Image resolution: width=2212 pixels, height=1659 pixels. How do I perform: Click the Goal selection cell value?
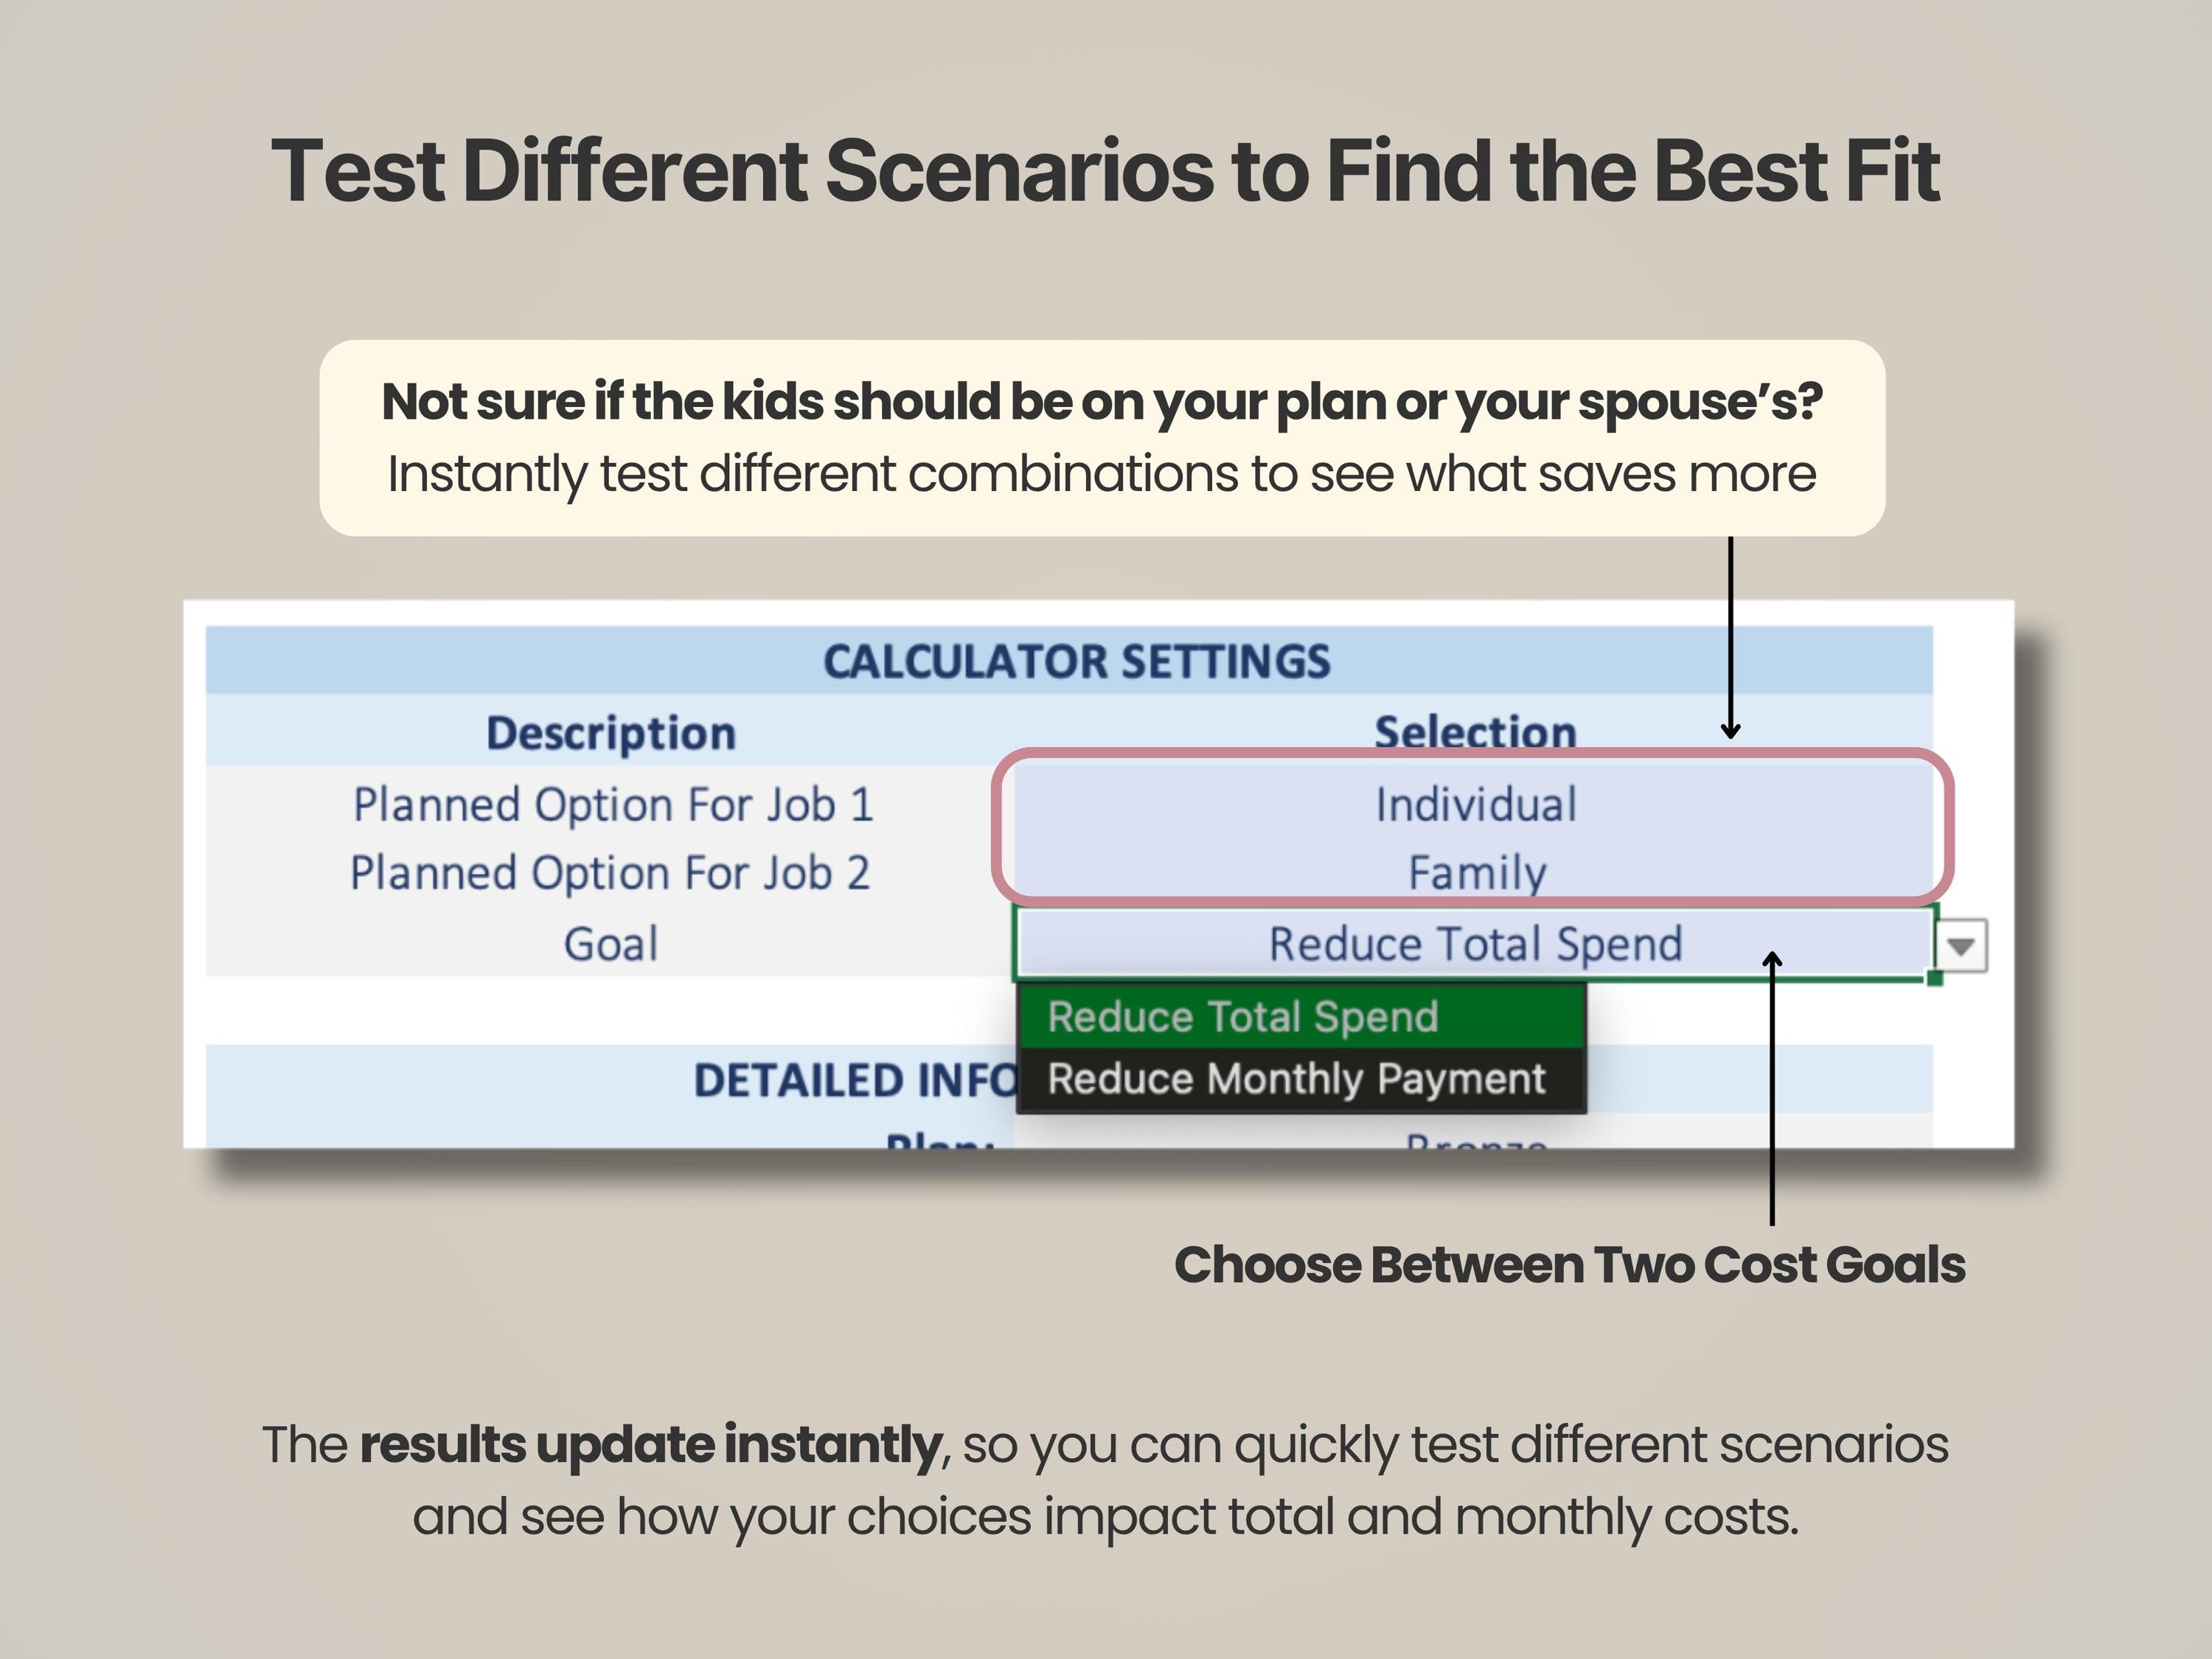pyautogui.click(x=1474, y=944)
